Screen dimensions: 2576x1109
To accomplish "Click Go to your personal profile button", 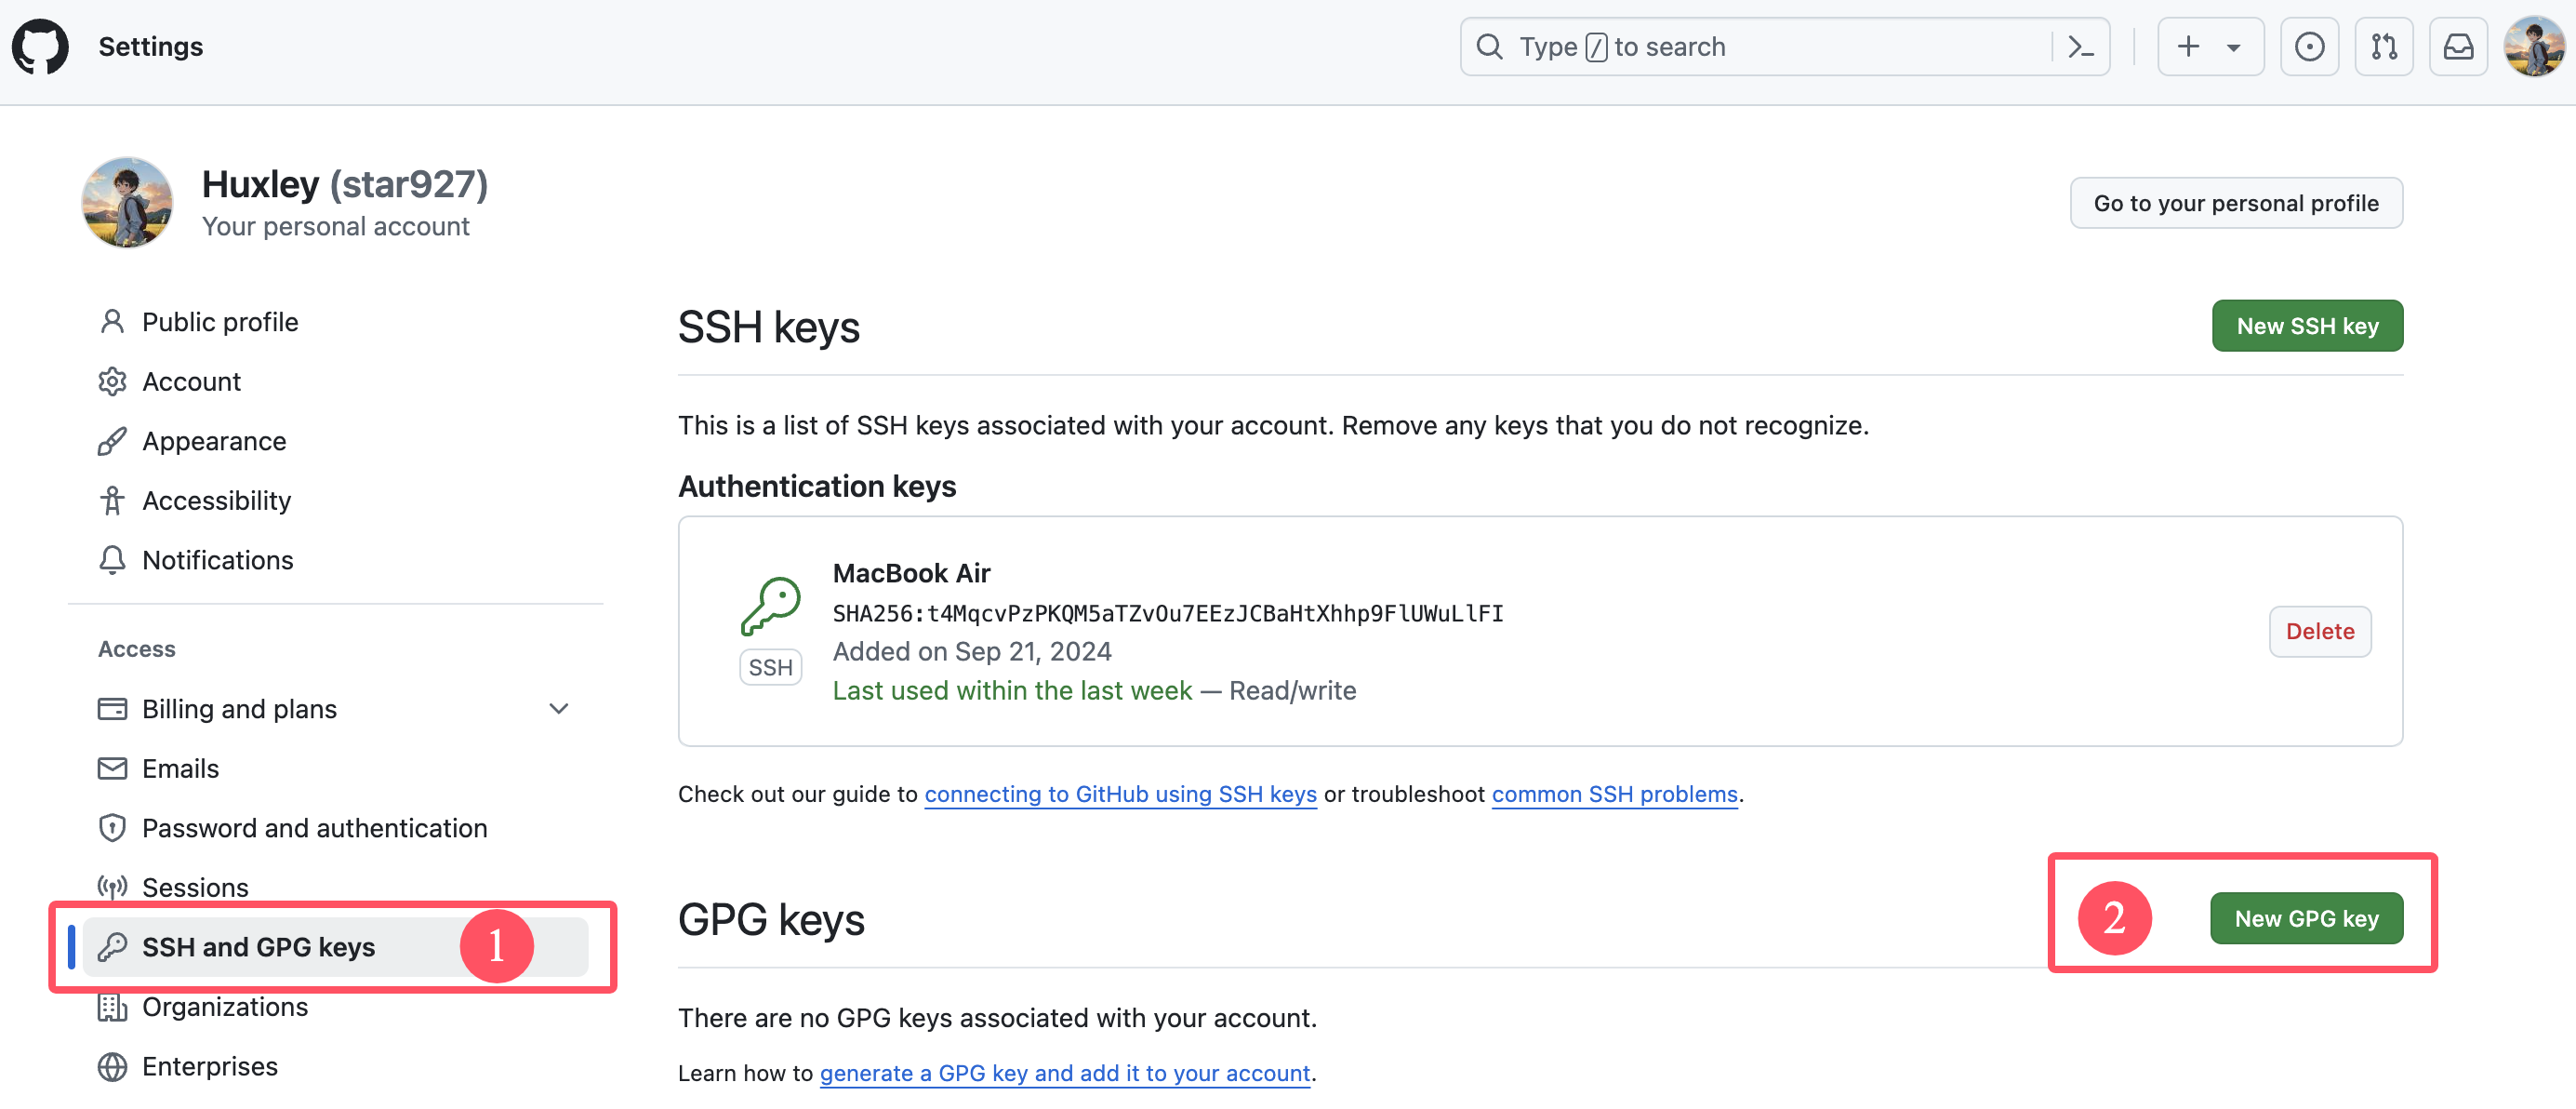I will coord(2236,203).
